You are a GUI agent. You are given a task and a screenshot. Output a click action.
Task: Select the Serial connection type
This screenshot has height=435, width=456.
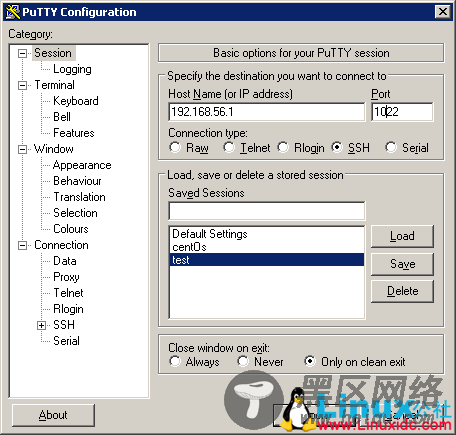click(x=391, y=147)
